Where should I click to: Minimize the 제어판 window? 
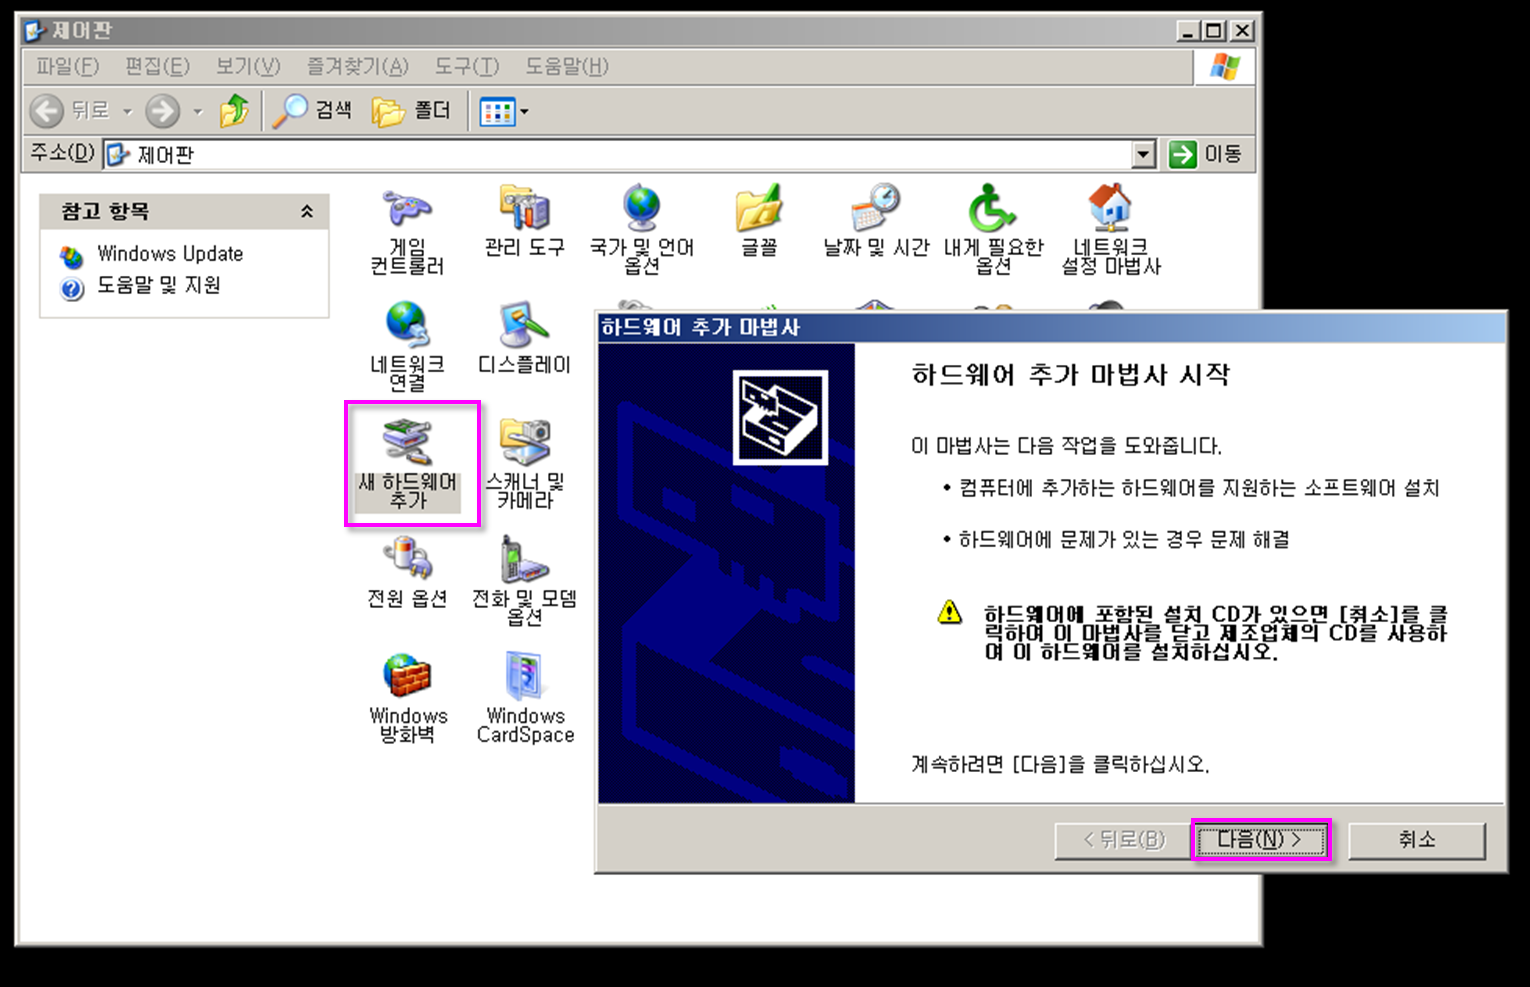[x=1188, y=31]
